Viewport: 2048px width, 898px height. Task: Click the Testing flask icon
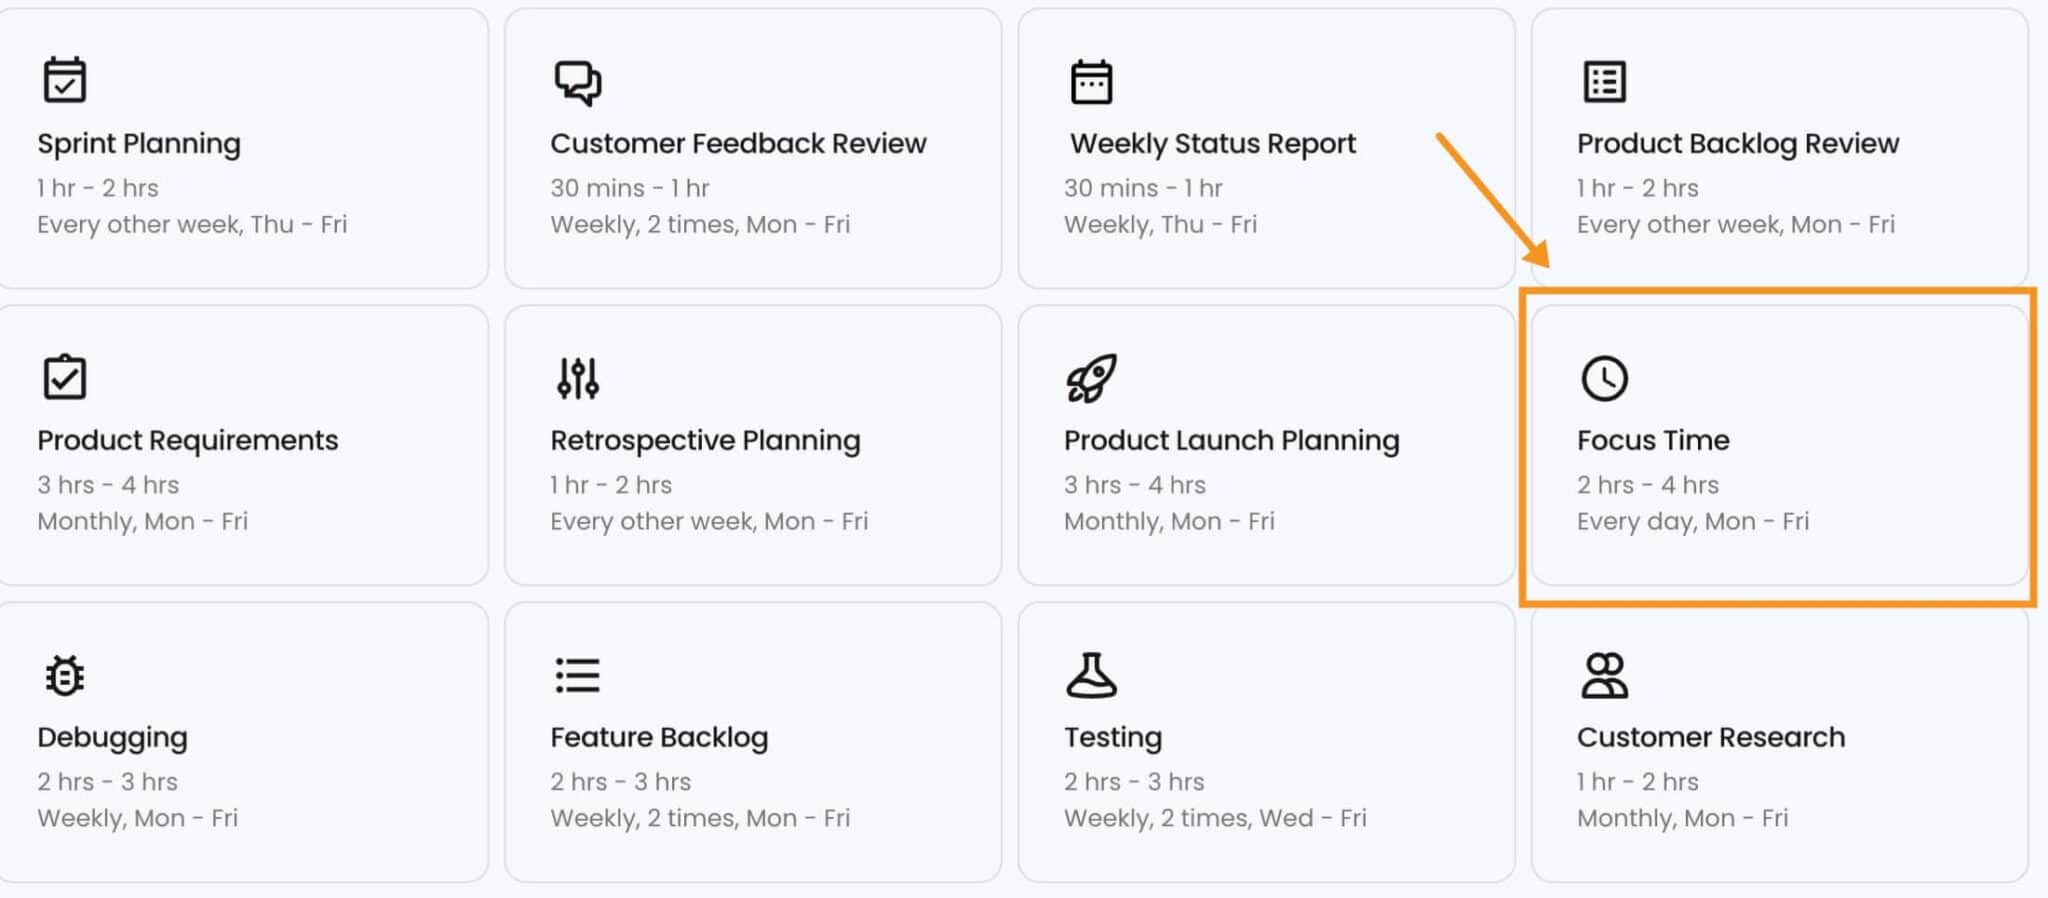click(x=1091, y=675)
